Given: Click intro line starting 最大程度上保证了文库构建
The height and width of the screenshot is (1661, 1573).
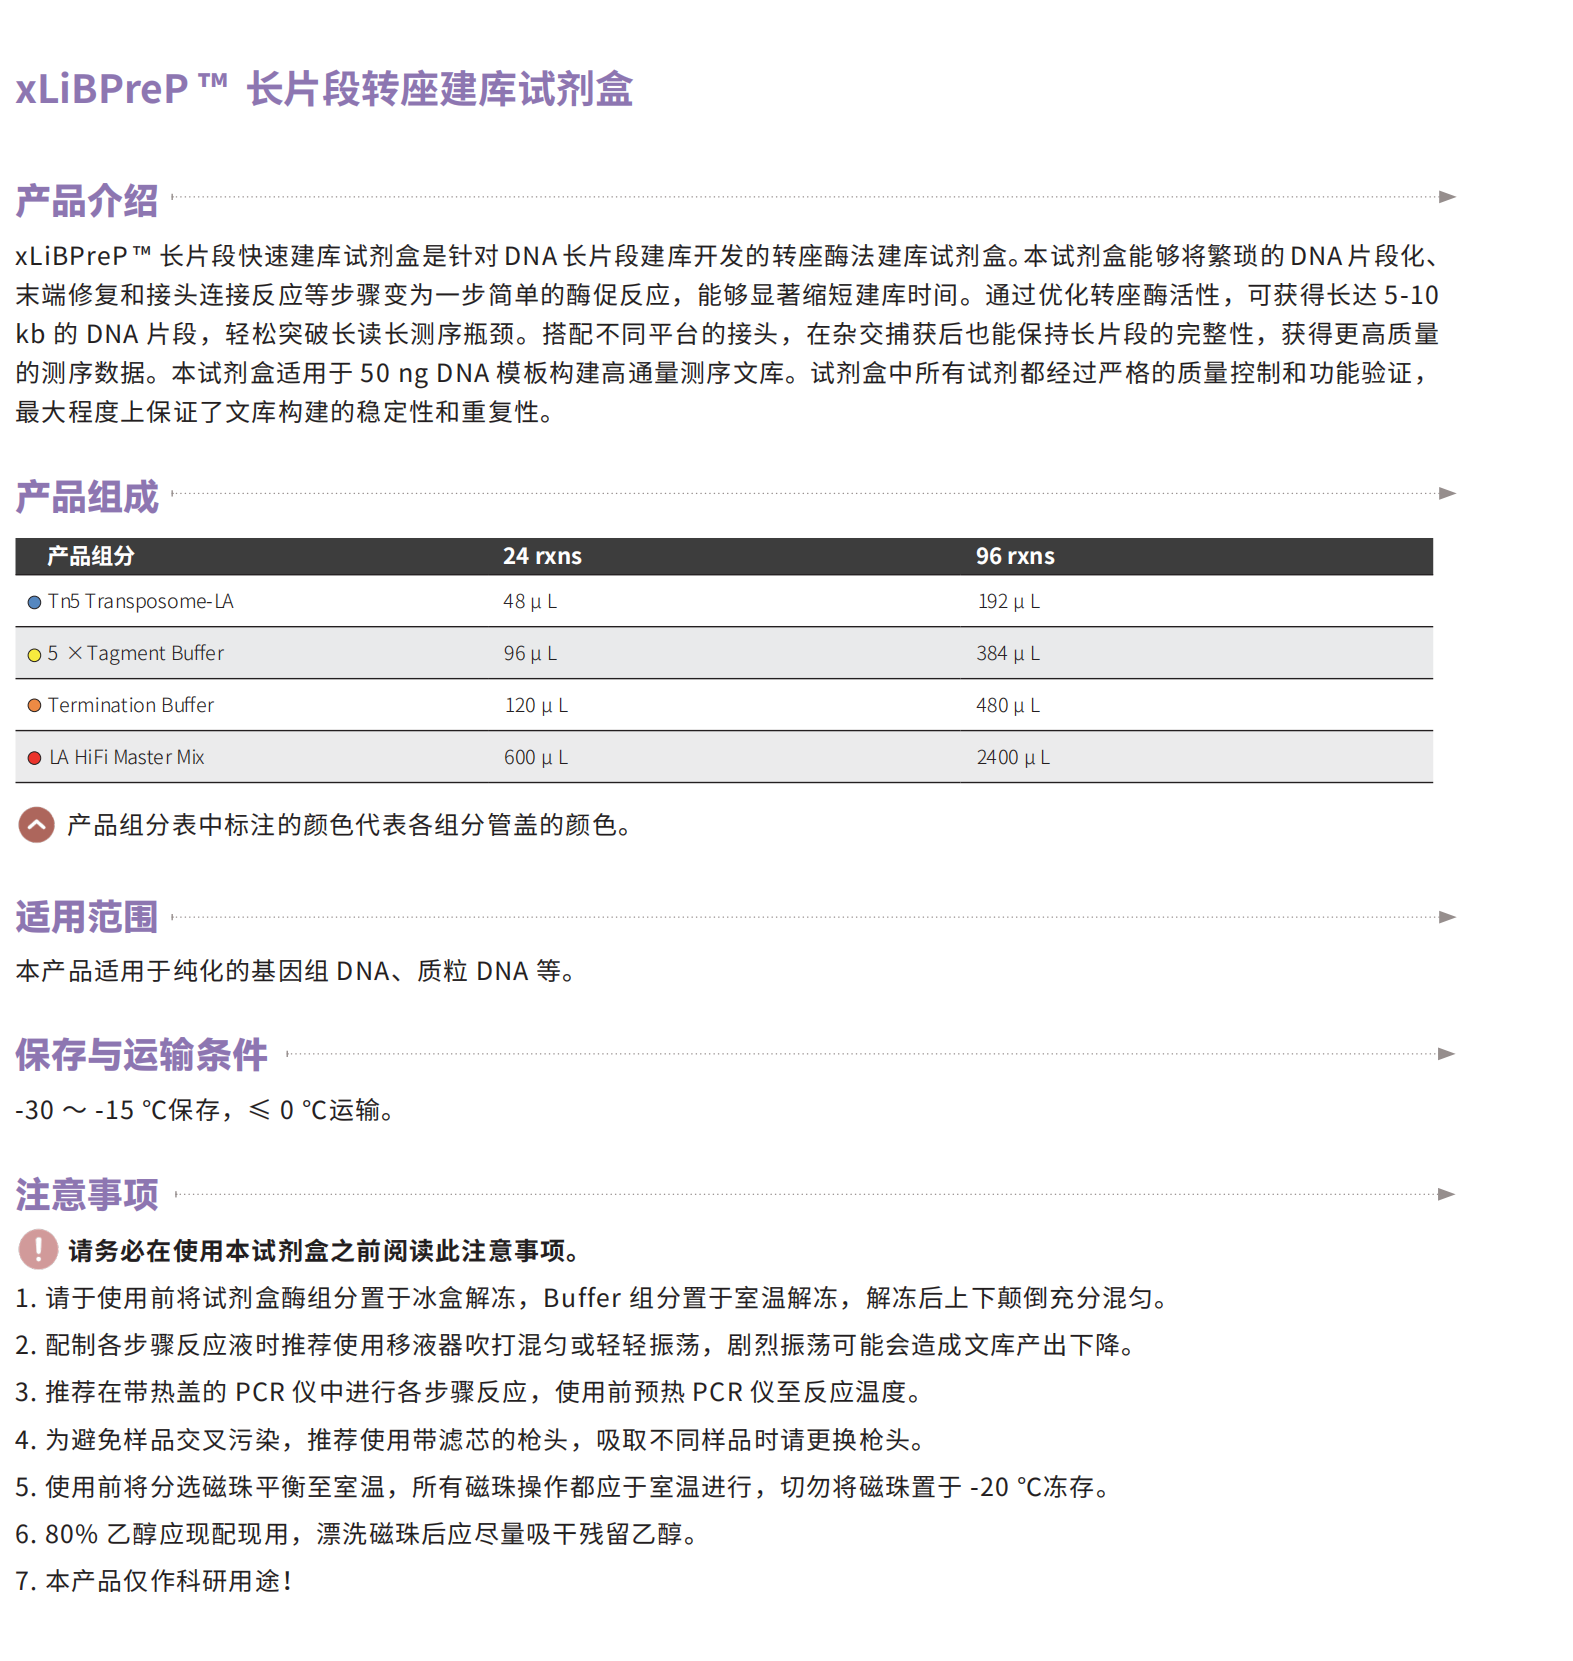Looking at the screenshot, I should [285, 412].
